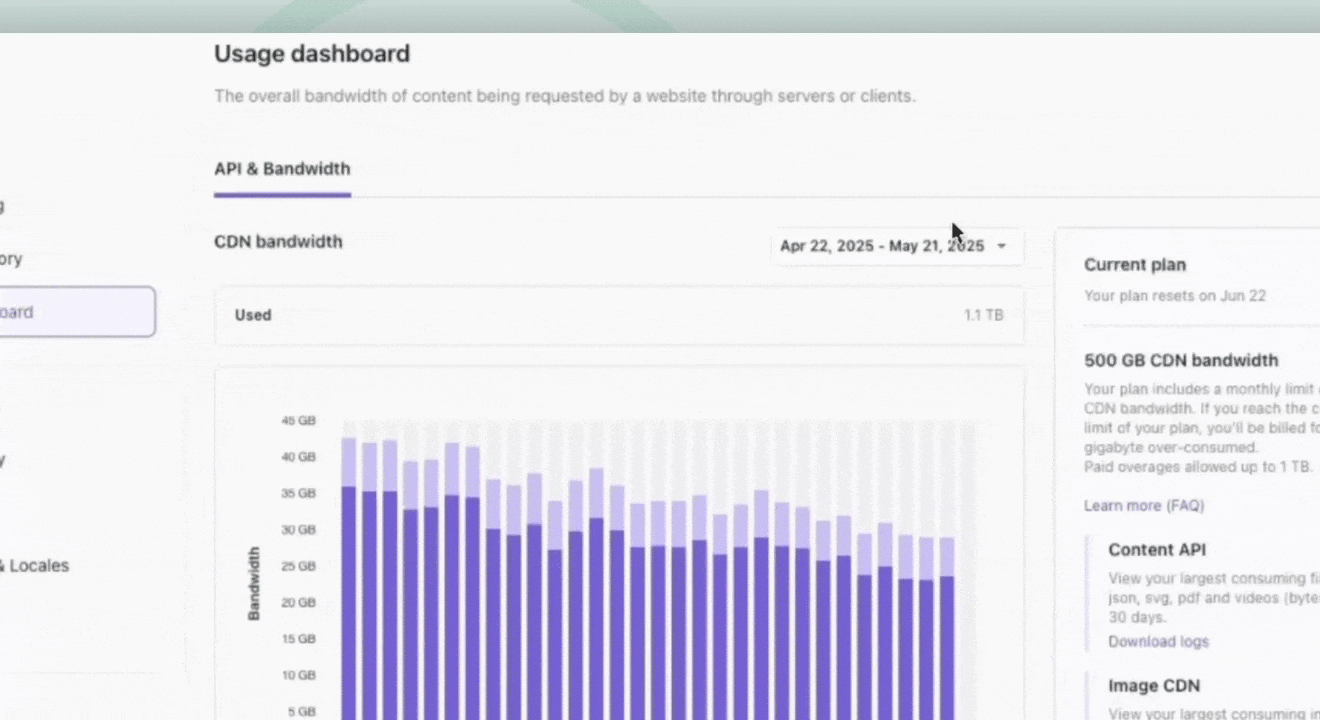Switch to the API & Bandwidth tab
This screenshot has width=1320, height=720.
pos(282,169)
